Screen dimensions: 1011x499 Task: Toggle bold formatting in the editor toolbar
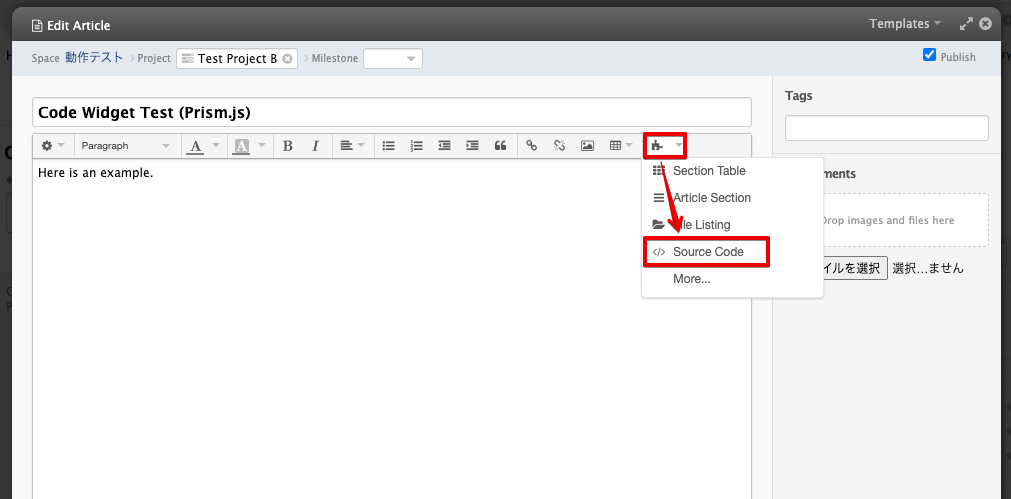pos(288,146)
